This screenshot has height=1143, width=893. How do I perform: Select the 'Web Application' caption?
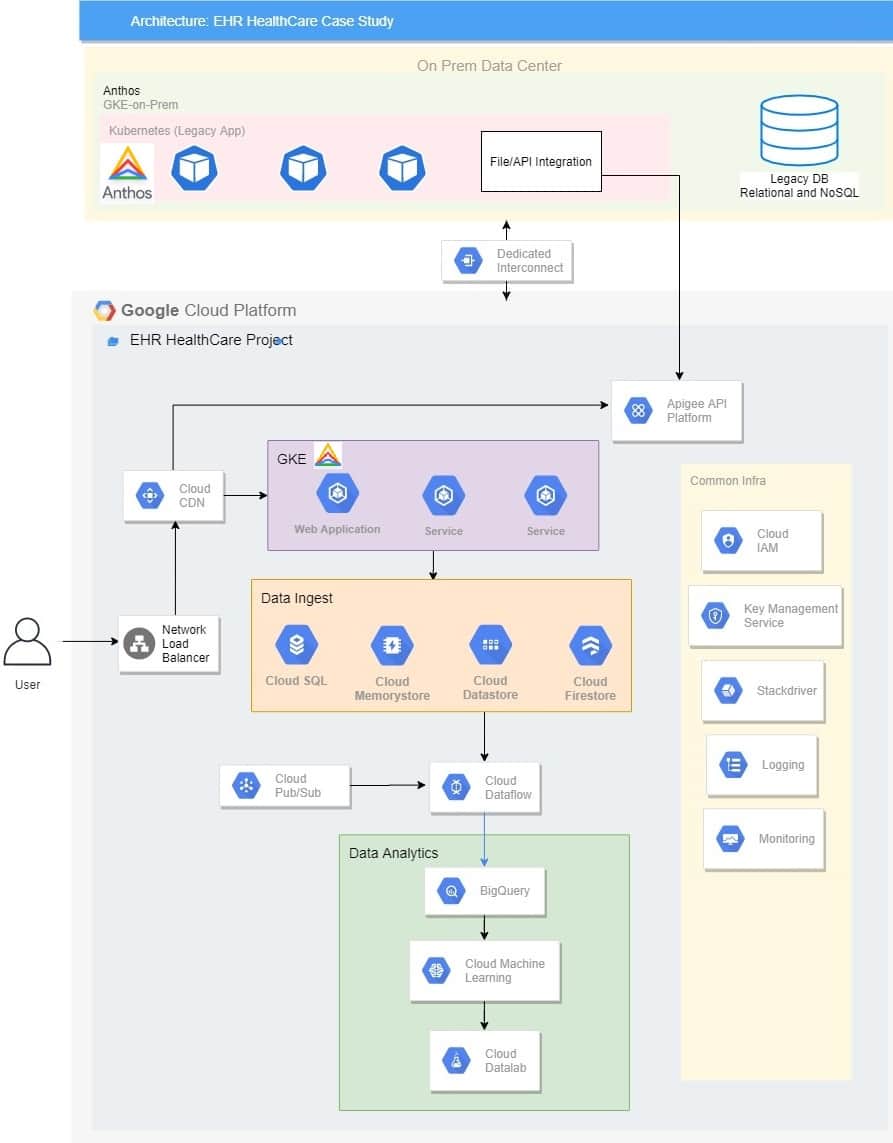pyautogui.click(x=338, y=529)
